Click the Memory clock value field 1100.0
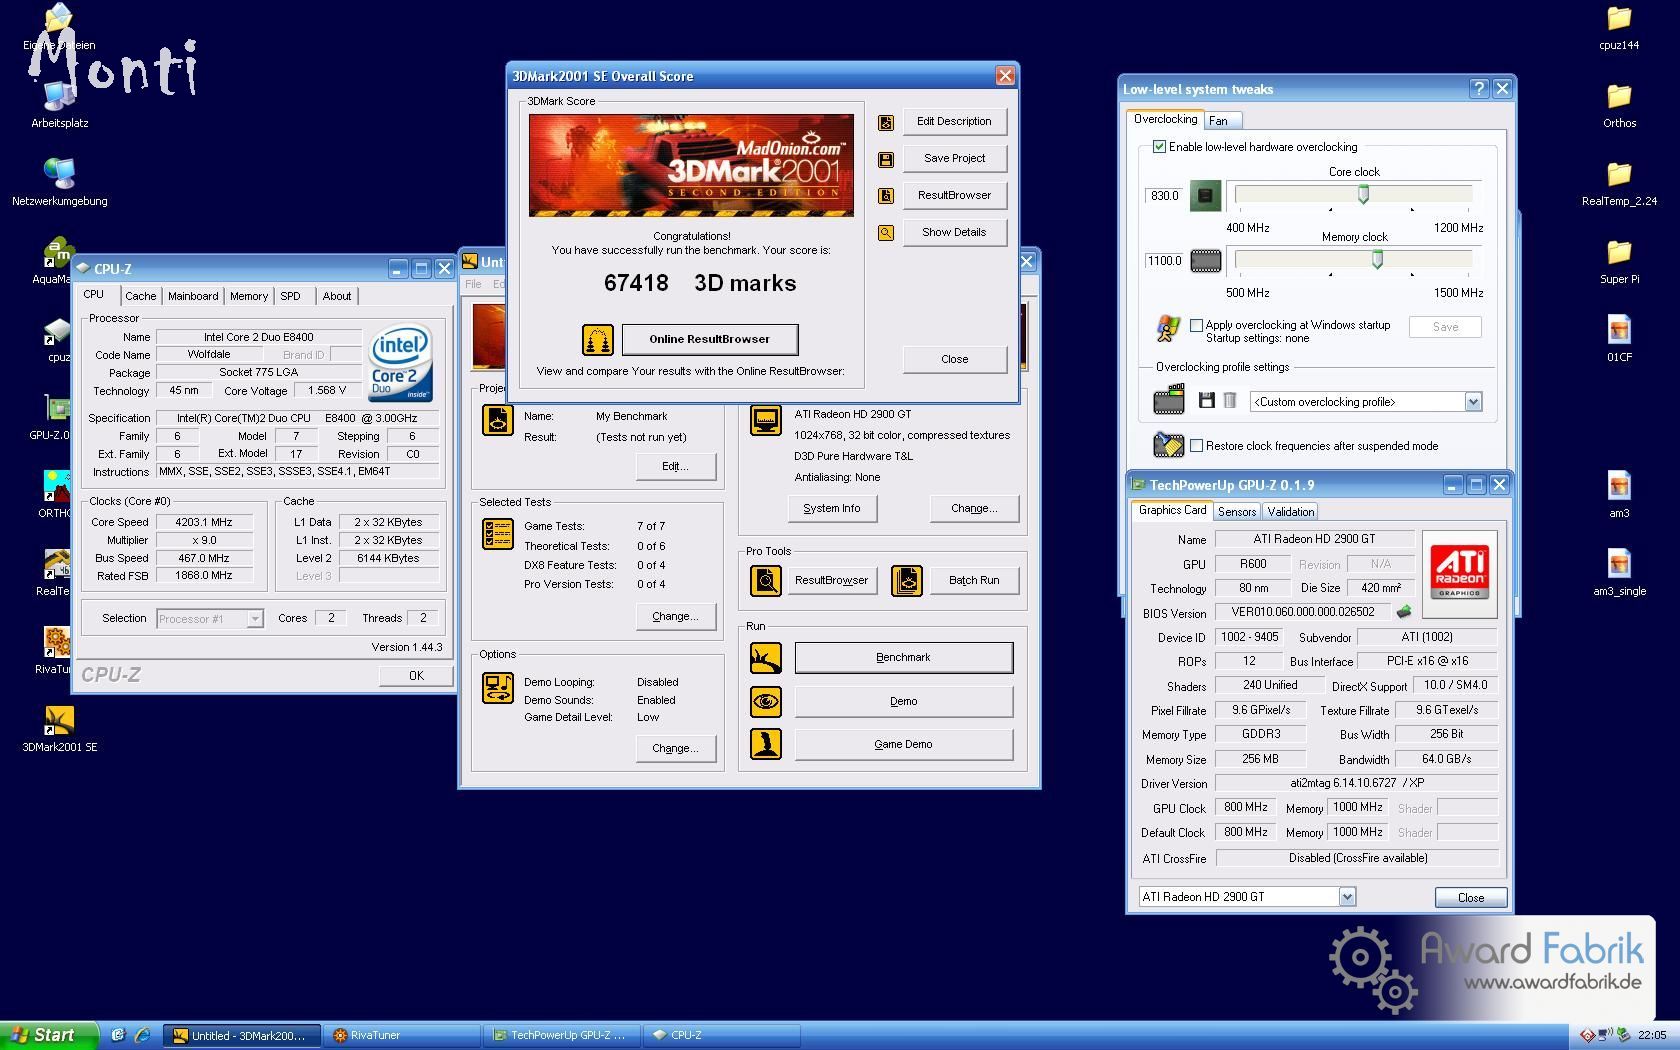The image size is (1680, 1050). coord(1164,261)
